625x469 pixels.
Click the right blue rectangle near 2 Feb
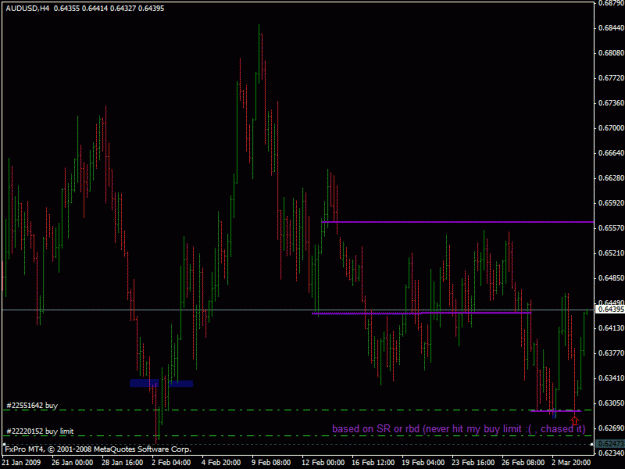pyautogui.click(x=181, y=384)
